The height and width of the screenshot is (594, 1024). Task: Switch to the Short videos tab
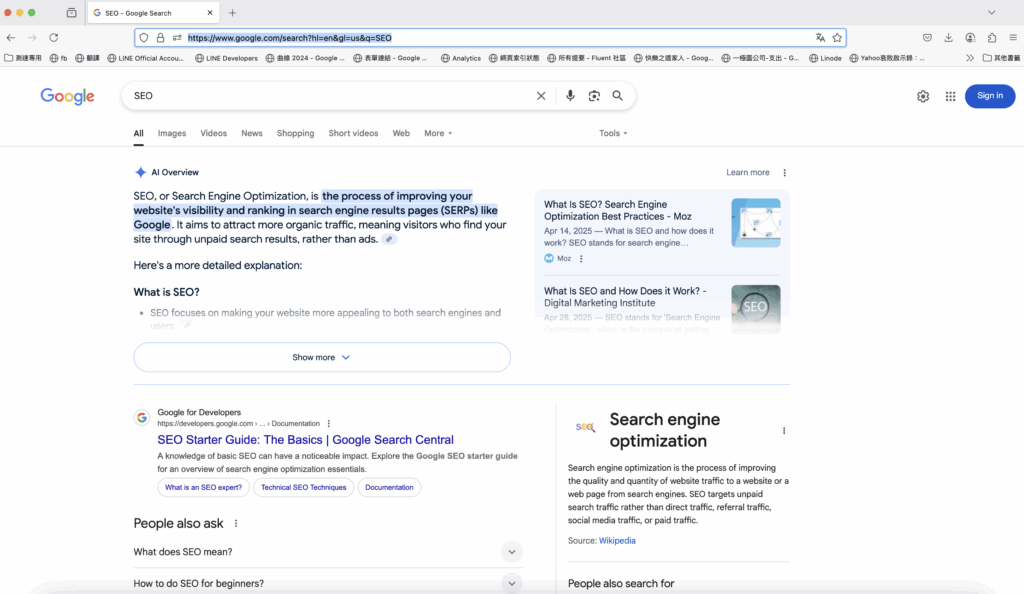[x=353, y=133]
